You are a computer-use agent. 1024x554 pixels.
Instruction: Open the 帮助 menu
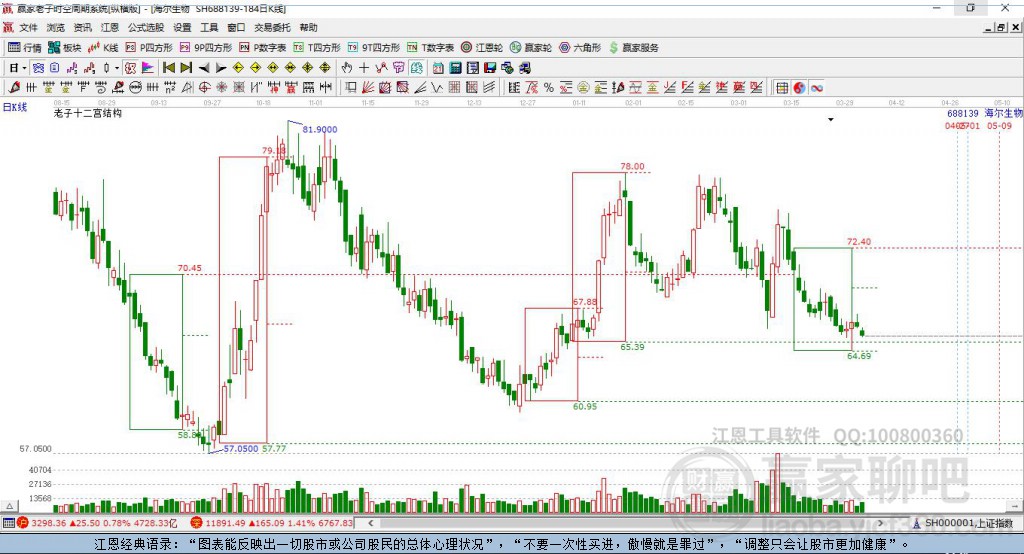(308, 27)
